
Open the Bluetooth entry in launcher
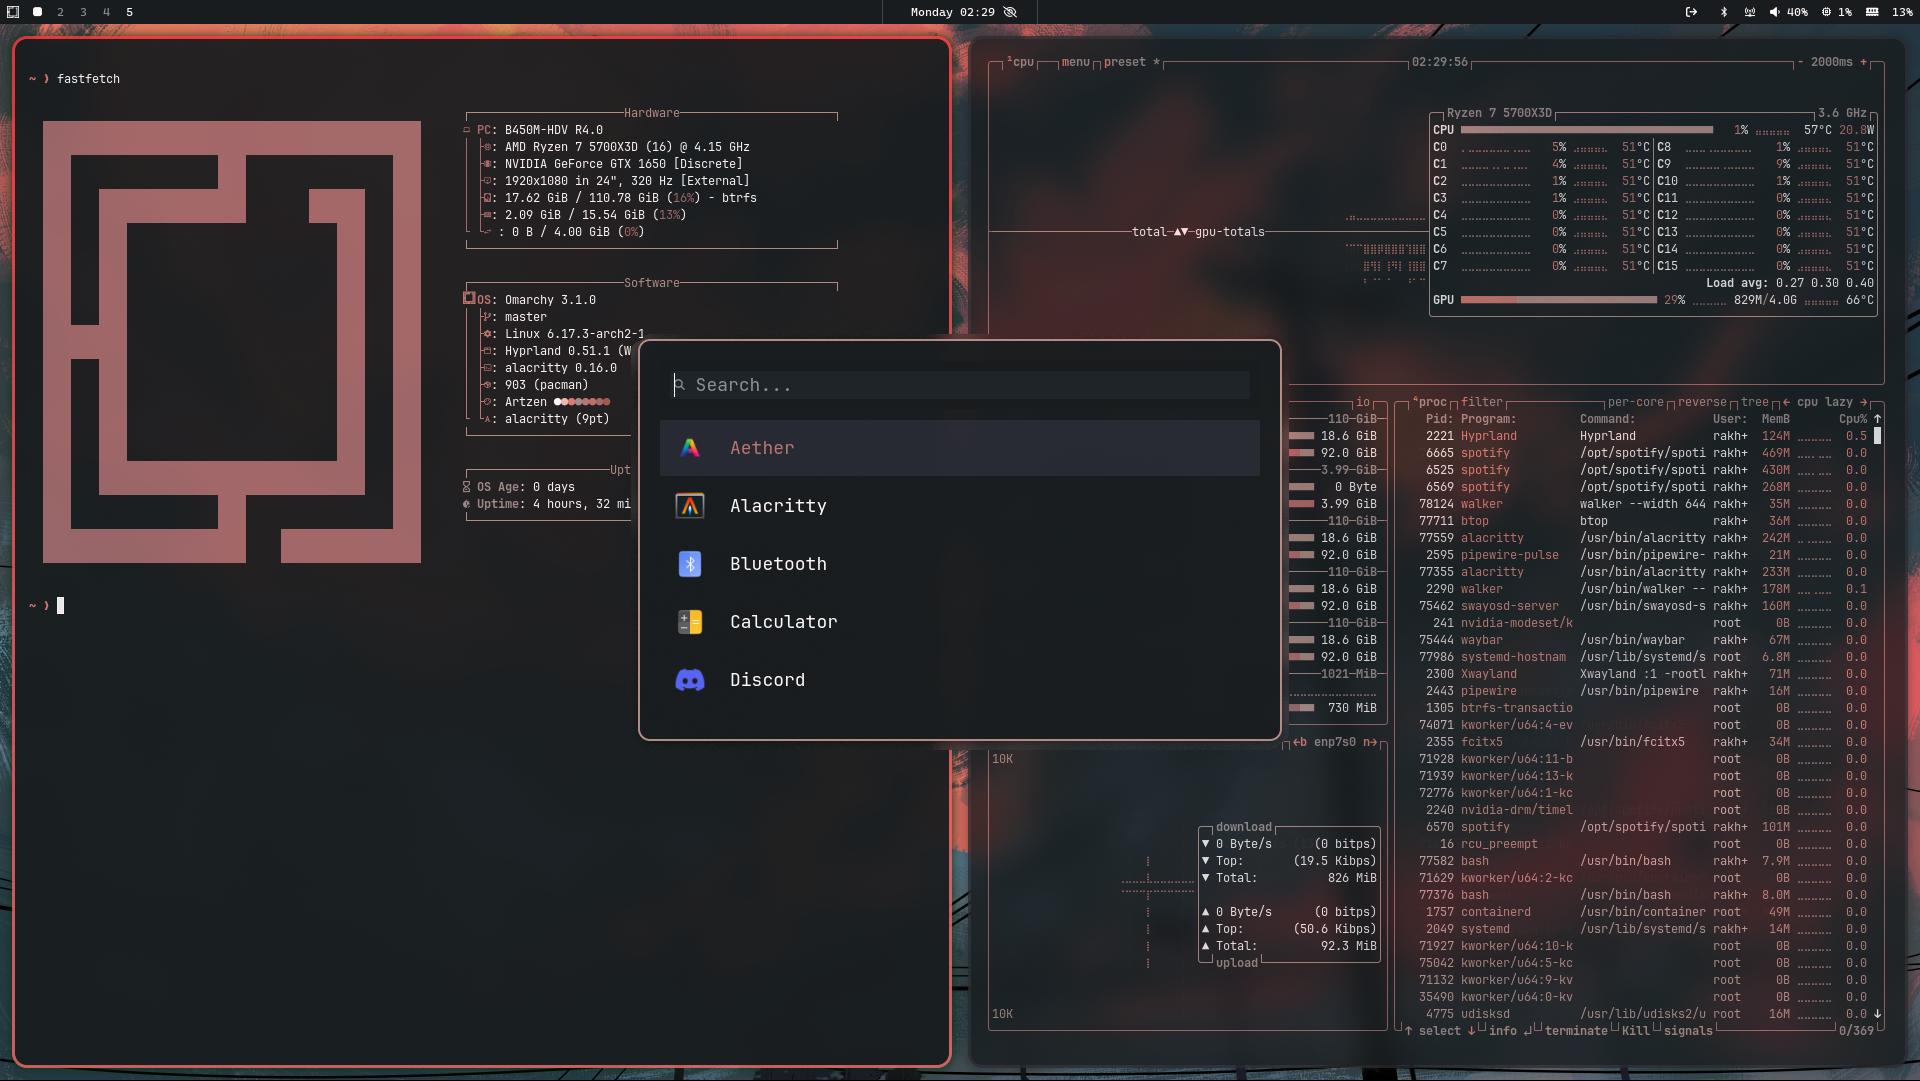point(959,564)
